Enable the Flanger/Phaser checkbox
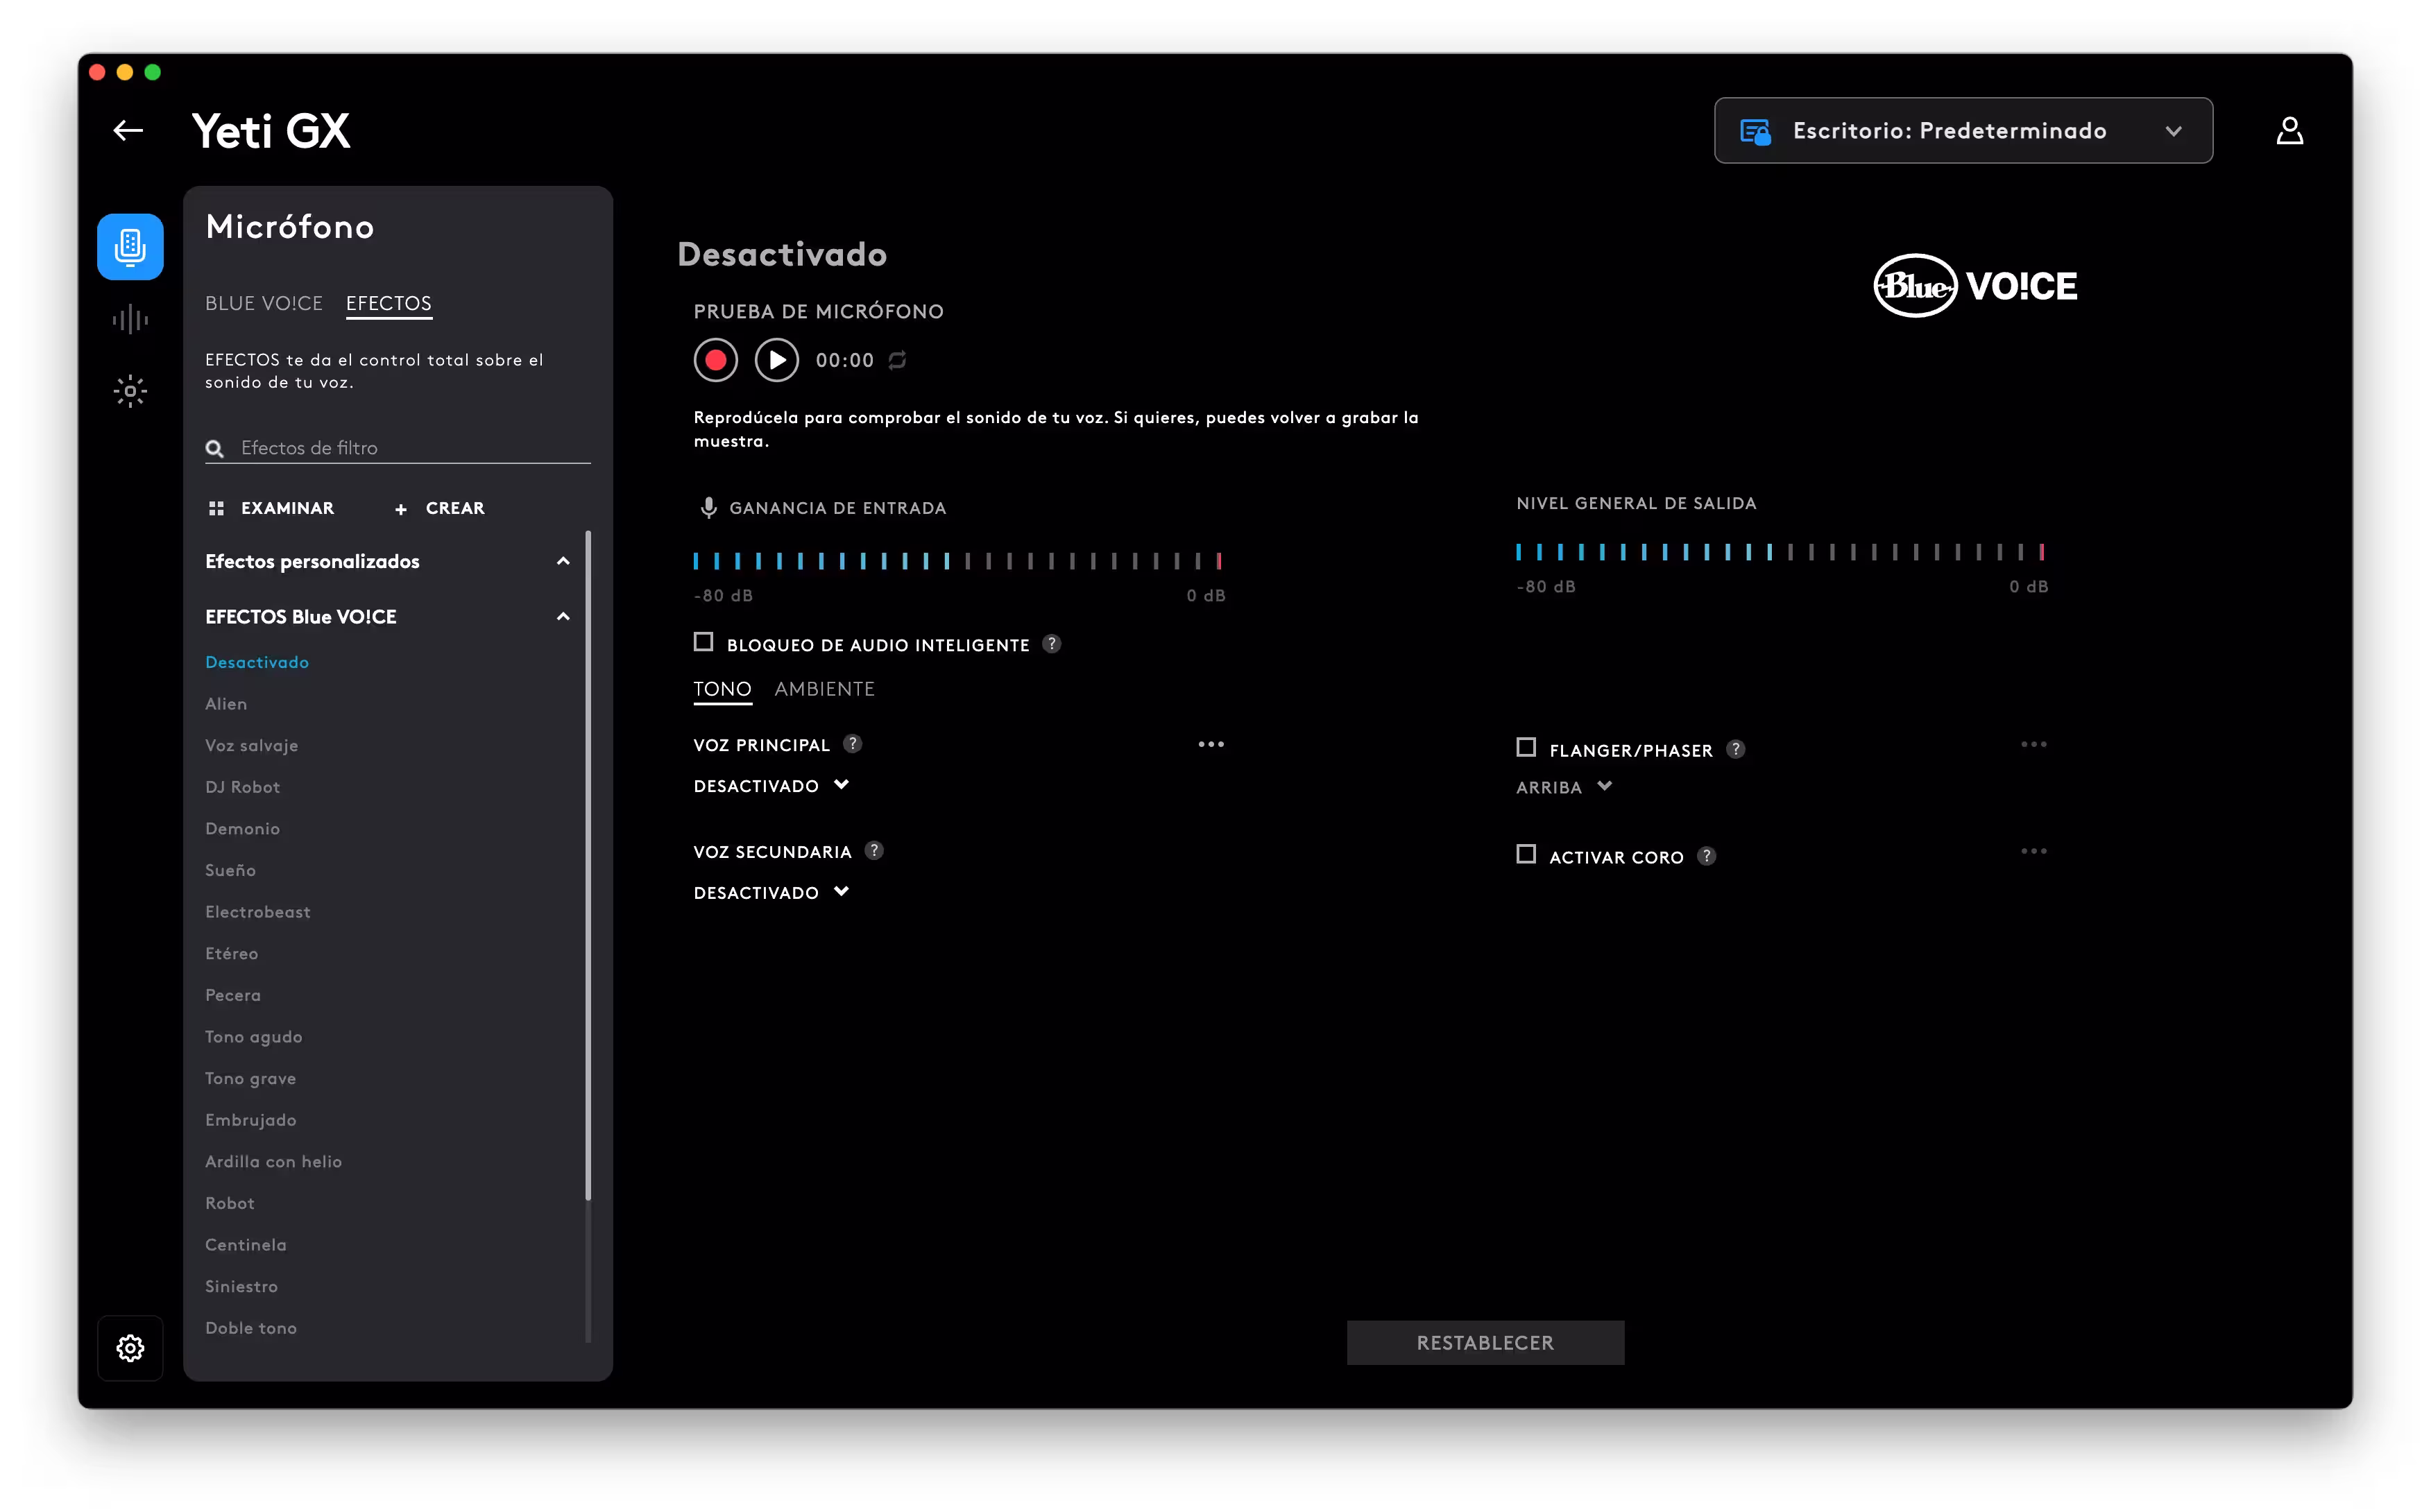This screenshot has width=2431, height=1512. [1525, 747]
